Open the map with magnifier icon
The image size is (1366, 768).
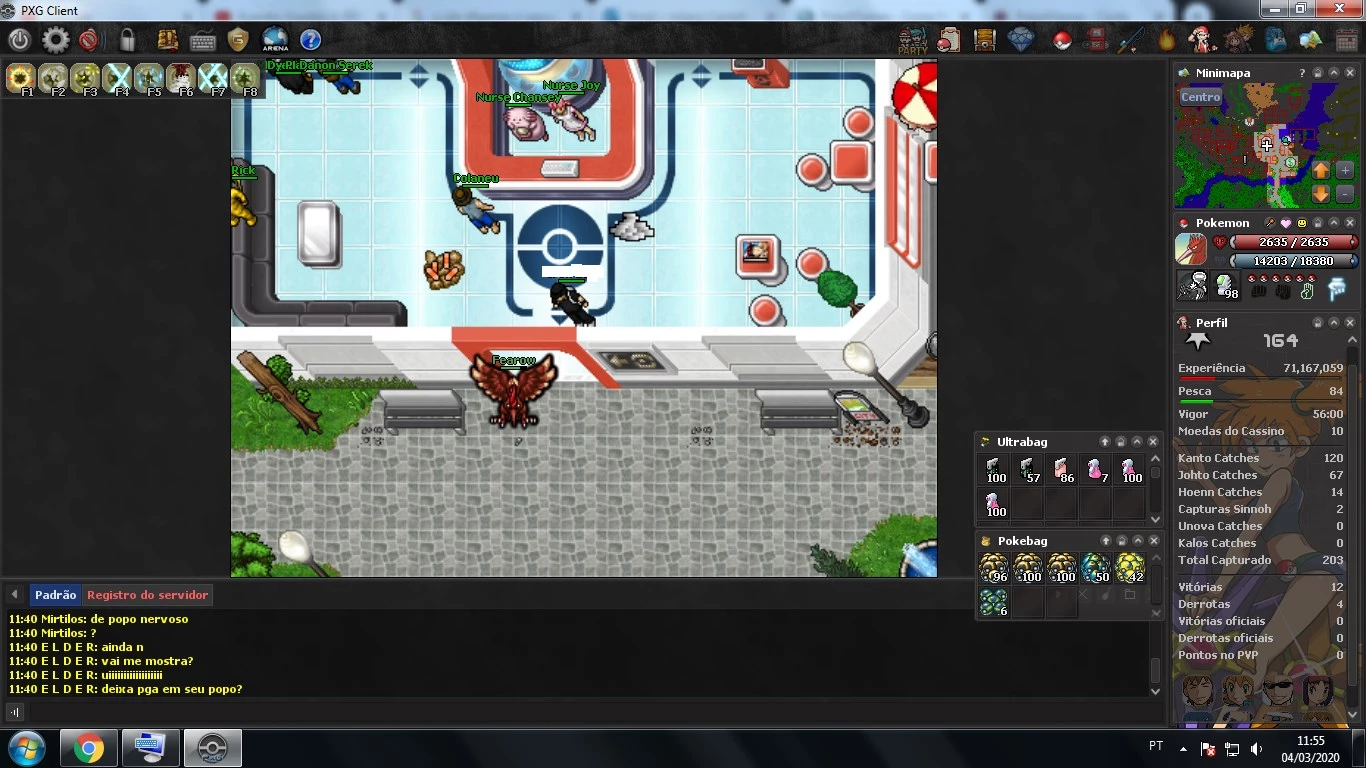(x=1310, y=40)
